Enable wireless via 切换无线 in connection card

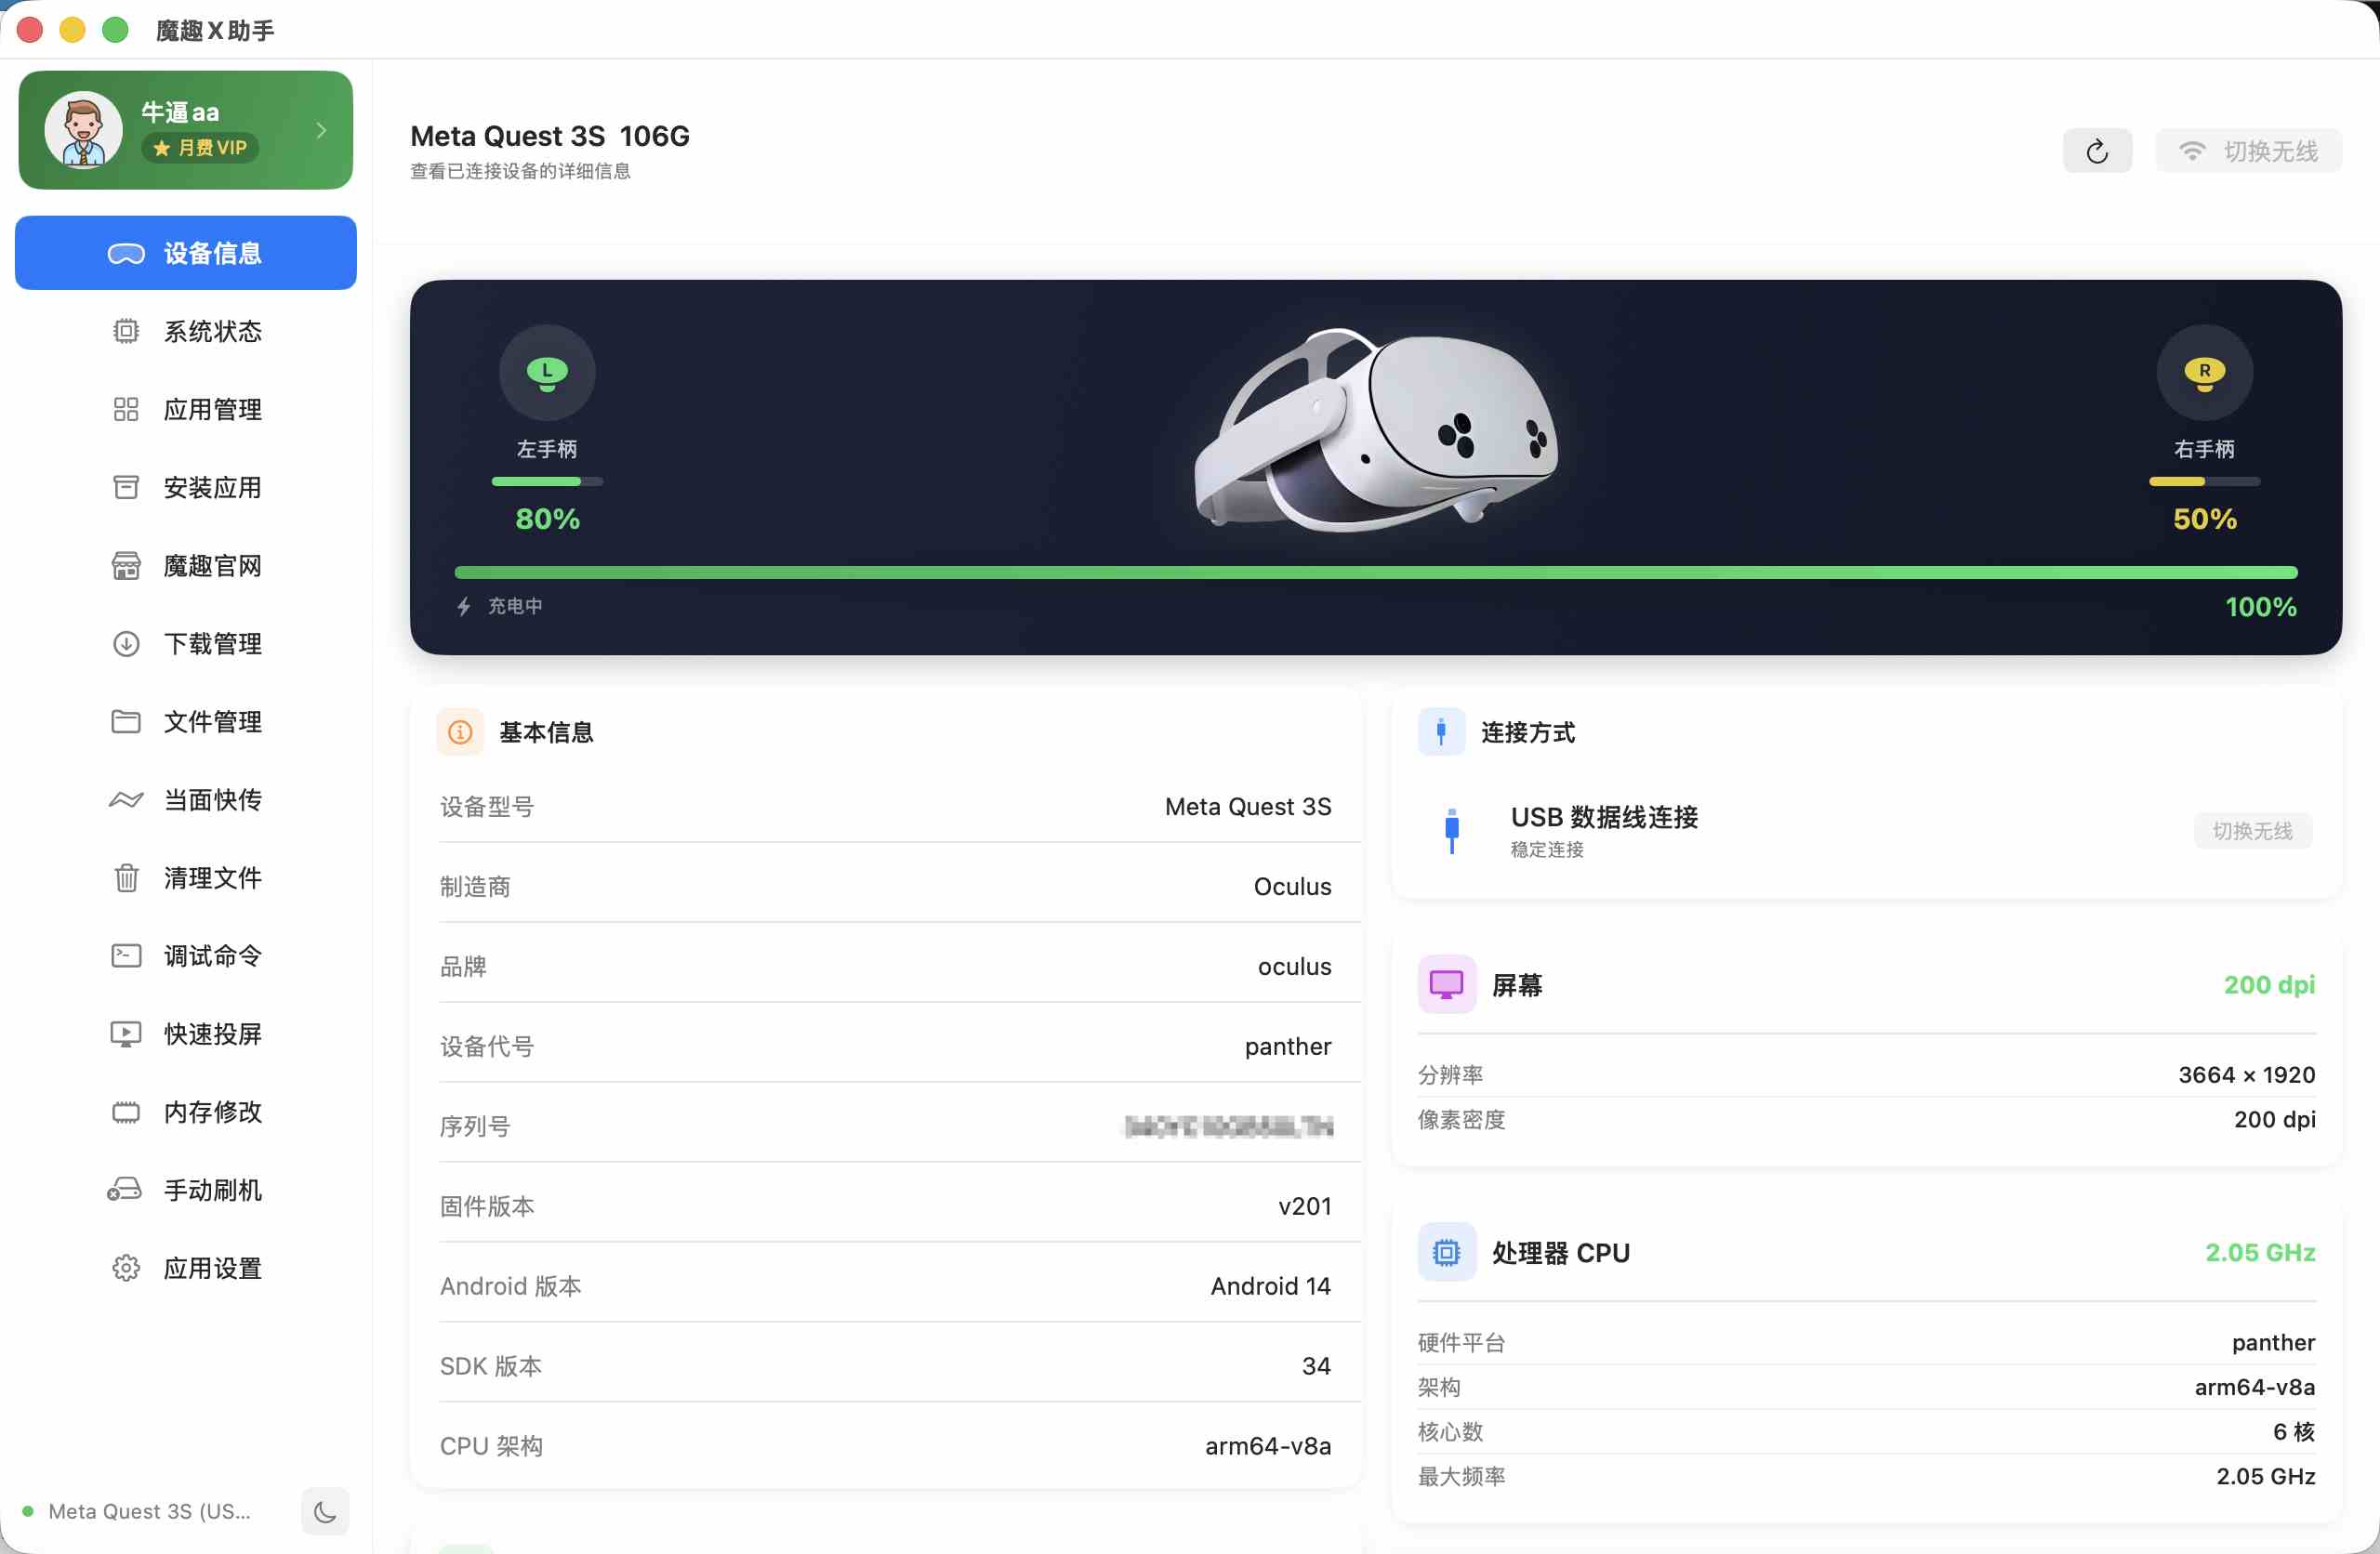(2252, 831)
